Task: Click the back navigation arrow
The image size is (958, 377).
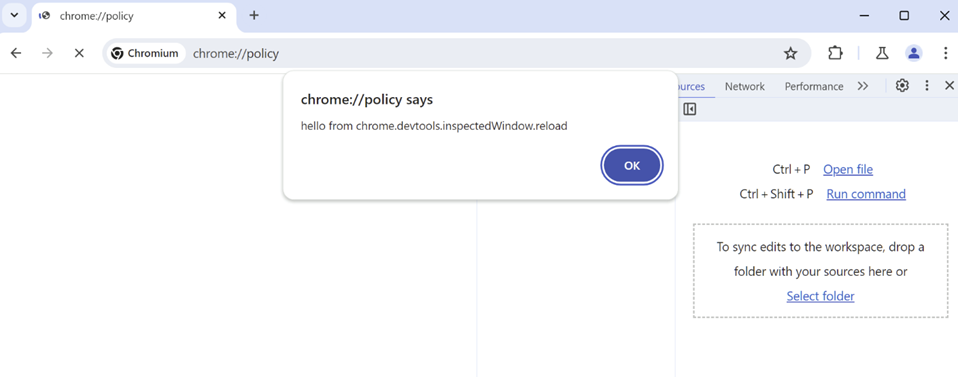Action: coord(16,53)
